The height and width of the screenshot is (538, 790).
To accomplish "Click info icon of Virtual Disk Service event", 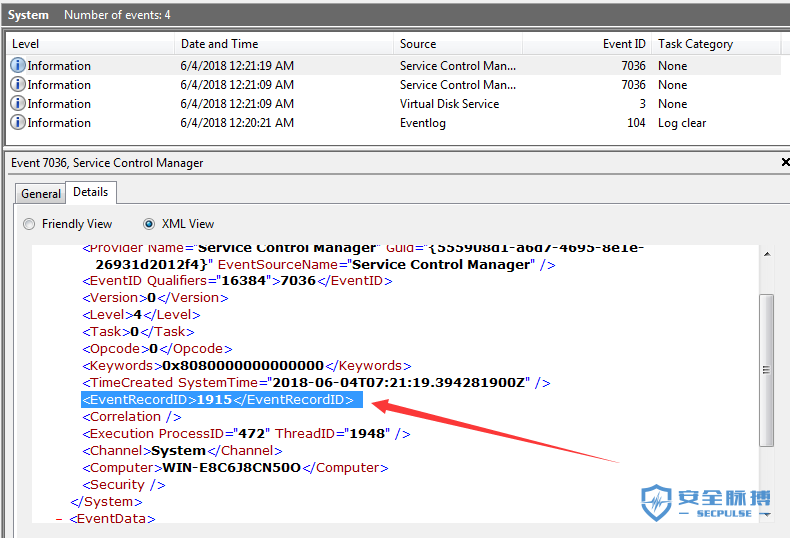I will [x=18, y=104].
